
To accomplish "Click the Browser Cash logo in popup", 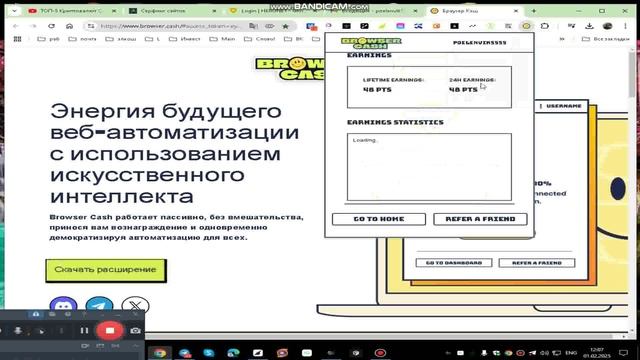I will pos(371,42).
